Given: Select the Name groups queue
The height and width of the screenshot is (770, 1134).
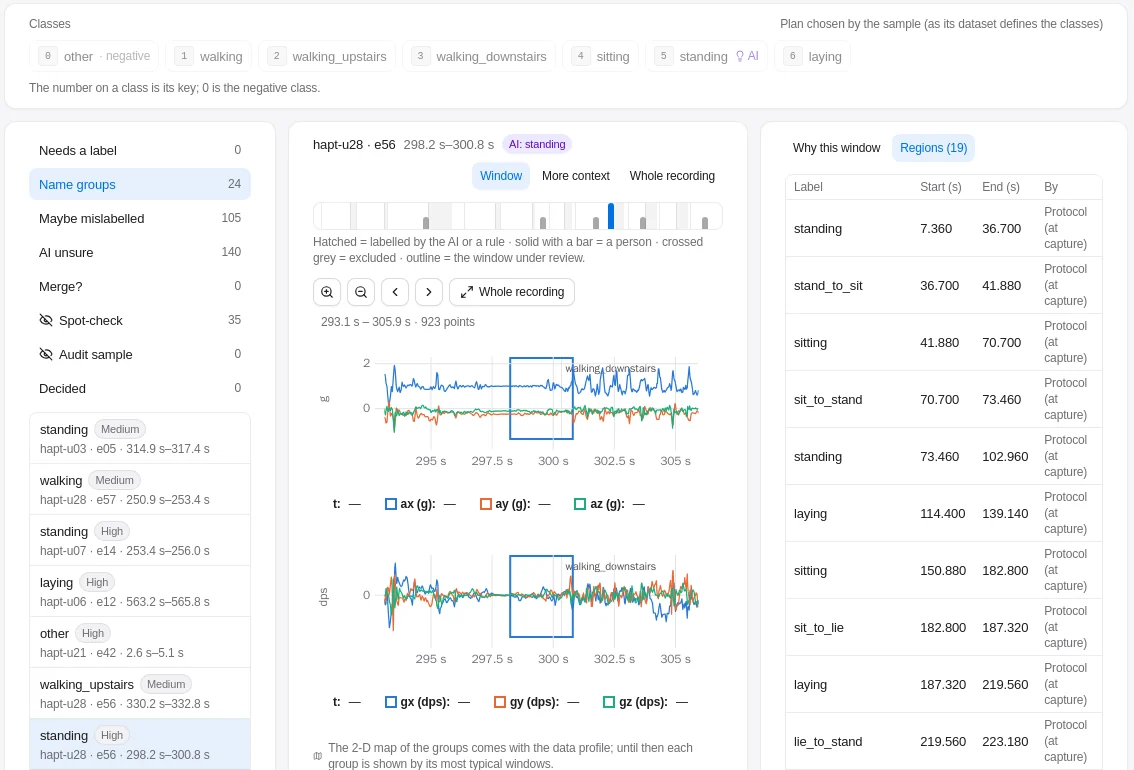Looking at the screenshot, I should [140, 184].
